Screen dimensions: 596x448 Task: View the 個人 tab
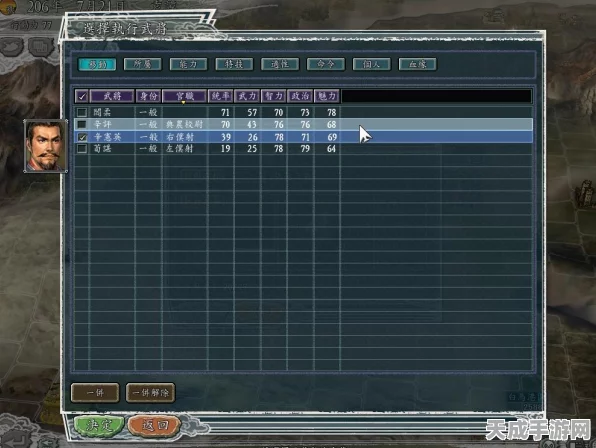[371, 64]
